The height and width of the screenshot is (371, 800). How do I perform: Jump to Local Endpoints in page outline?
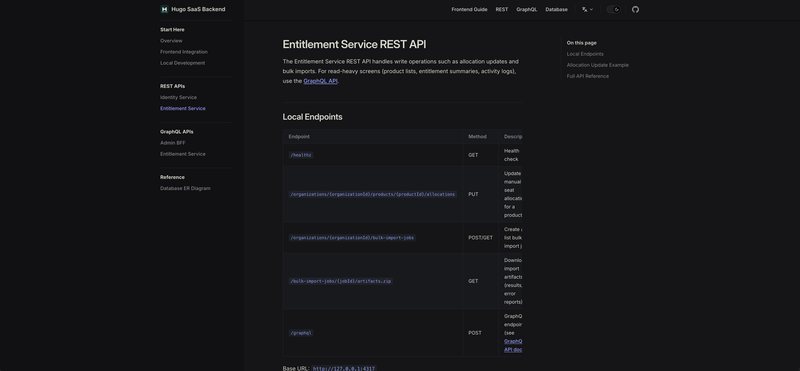pos(585,54)
